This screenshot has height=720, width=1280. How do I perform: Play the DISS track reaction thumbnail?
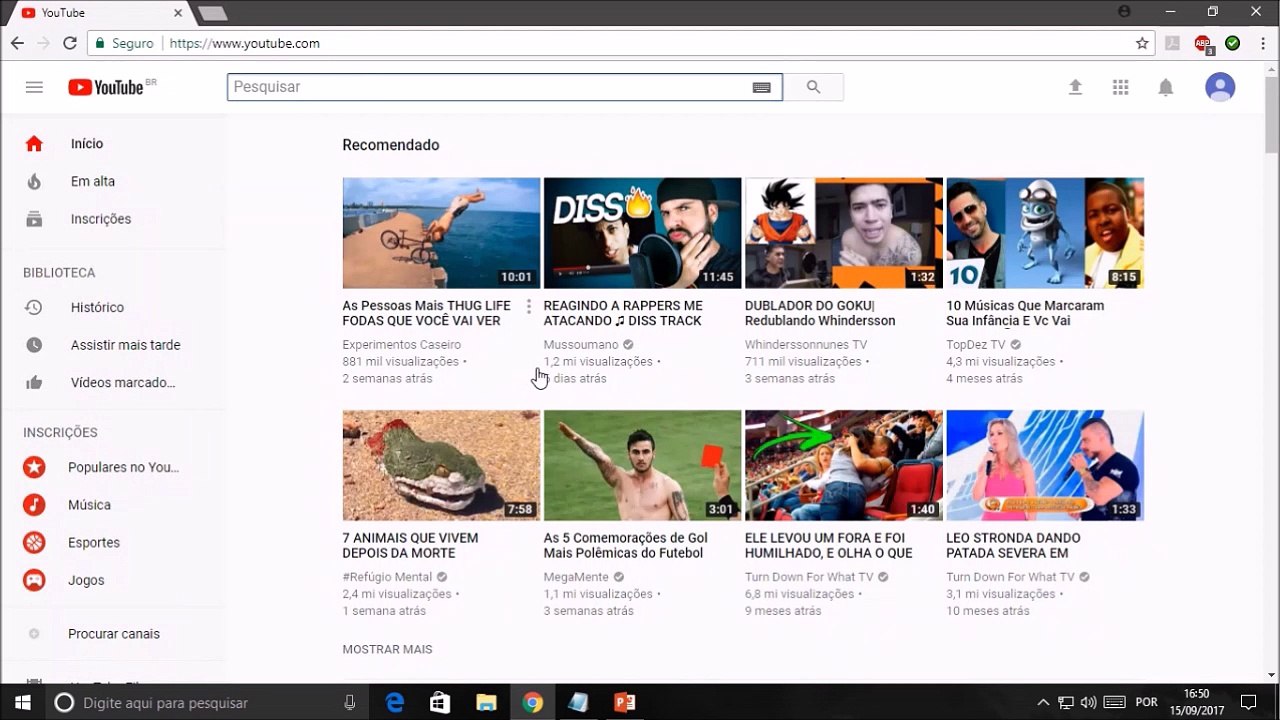click(x=642, y=233)
